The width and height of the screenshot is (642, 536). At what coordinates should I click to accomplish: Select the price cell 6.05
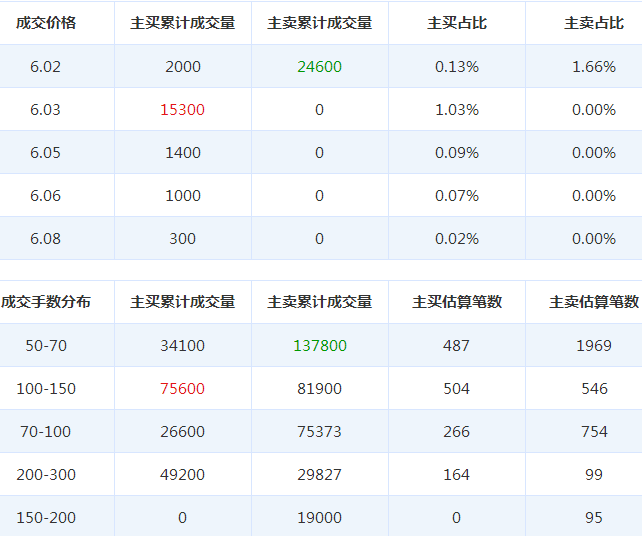(x=45, y=153)
